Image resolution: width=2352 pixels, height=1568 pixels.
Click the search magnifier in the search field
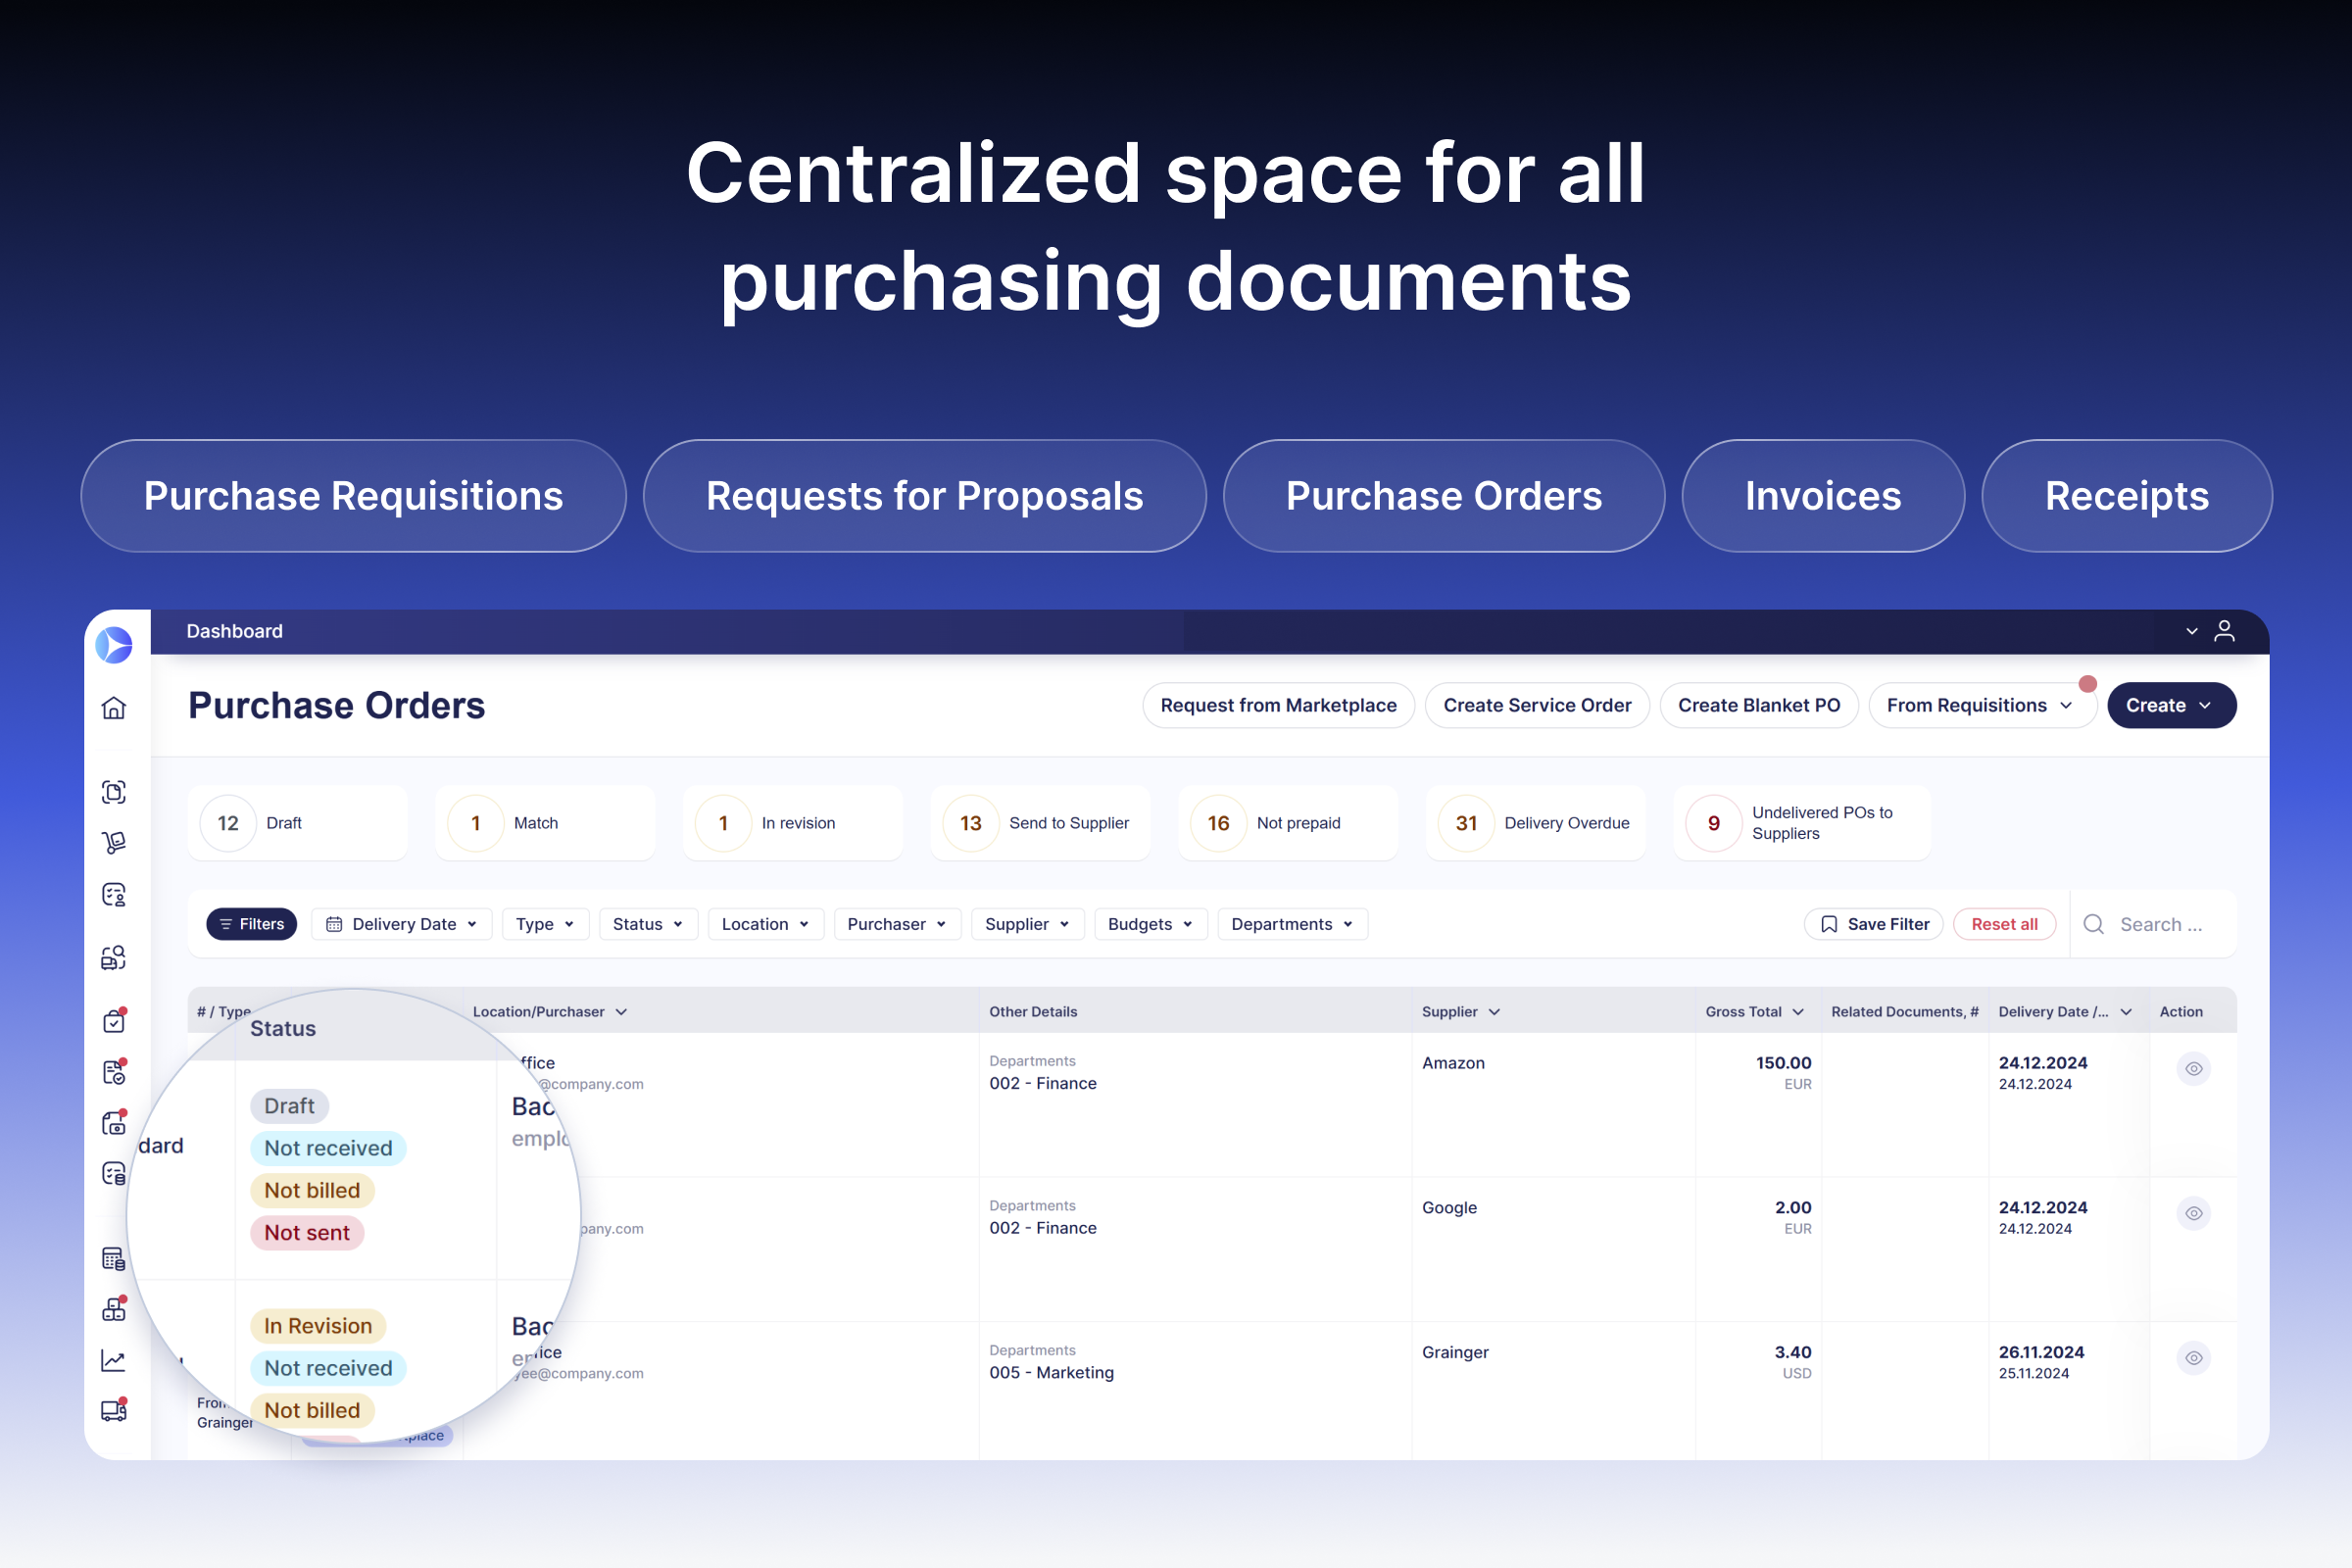point(2093,924)
